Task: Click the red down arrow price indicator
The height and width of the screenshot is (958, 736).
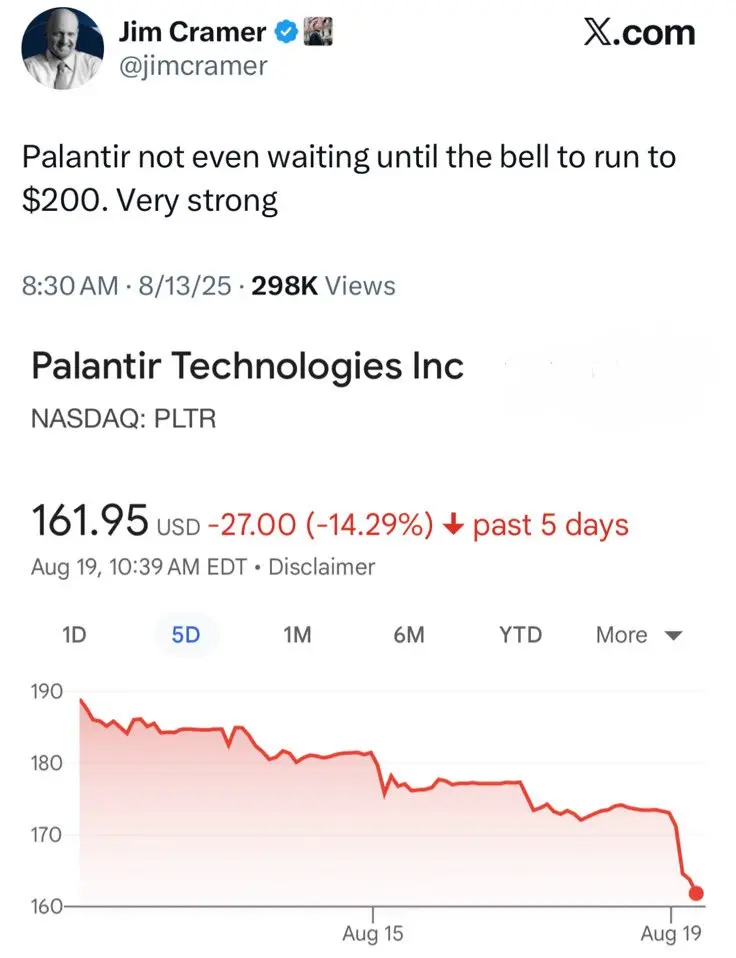Action: 453,525
